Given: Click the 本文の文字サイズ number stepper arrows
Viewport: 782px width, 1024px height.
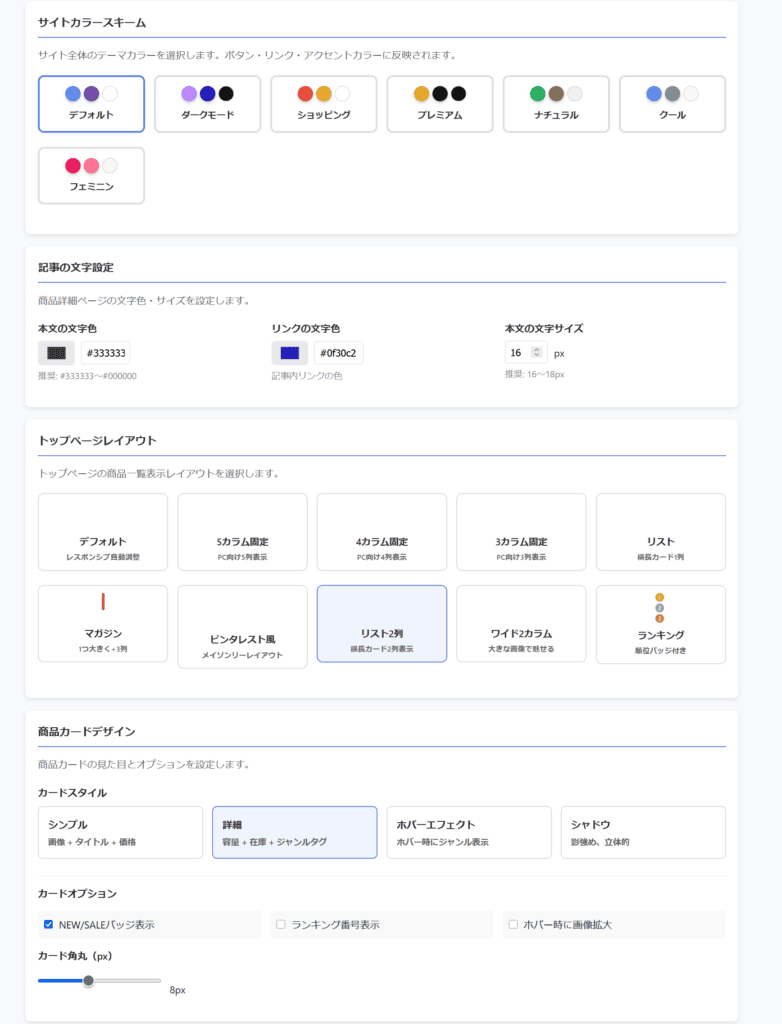Looking at the screenshot, I should tap(537, 352).
